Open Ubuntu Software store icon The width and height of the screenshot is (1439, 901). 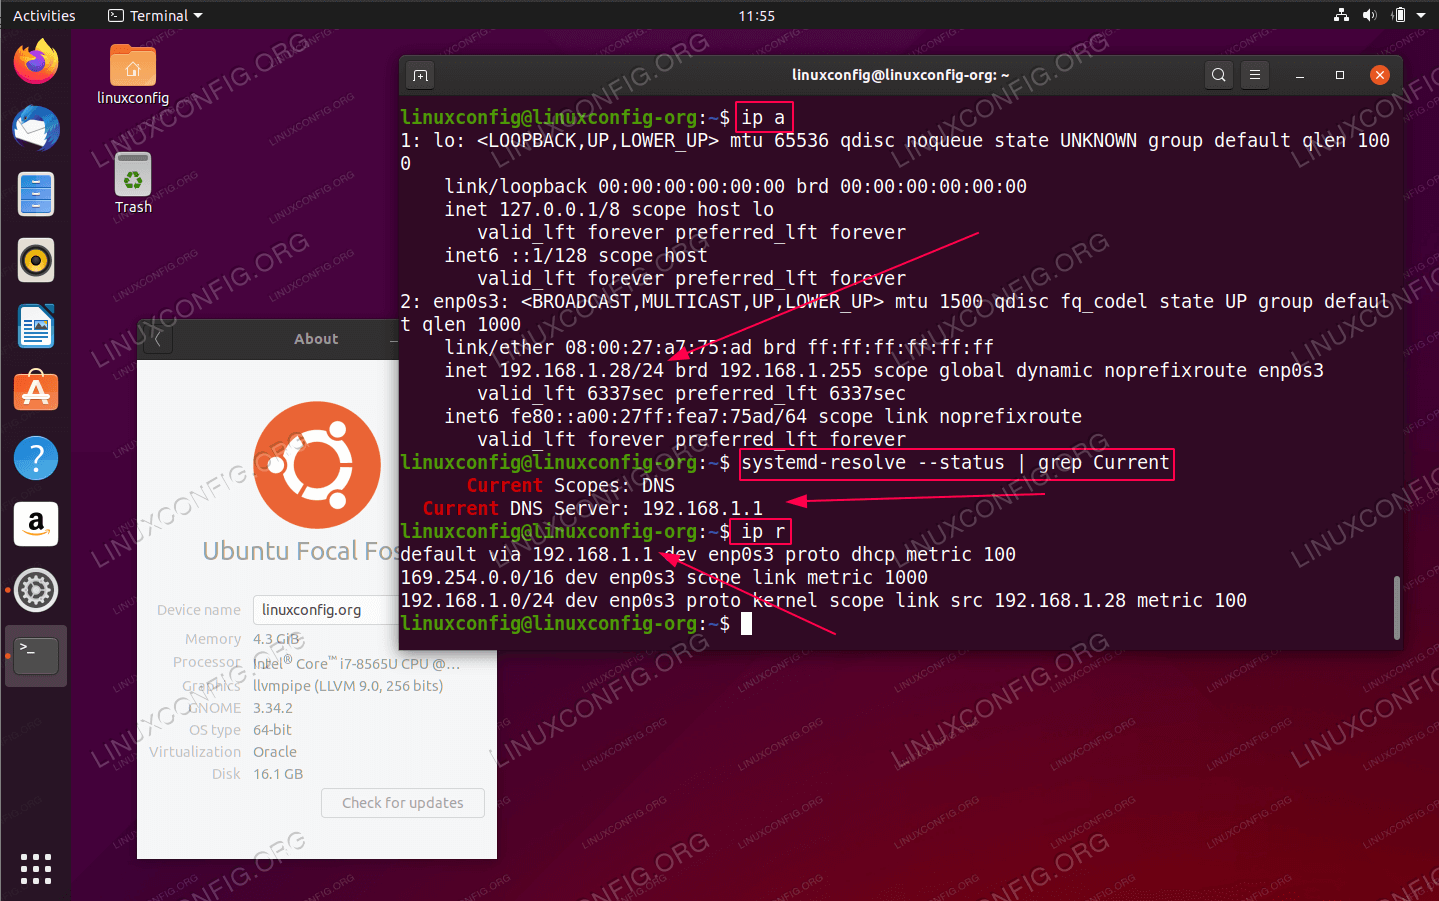tap(36, 392)
